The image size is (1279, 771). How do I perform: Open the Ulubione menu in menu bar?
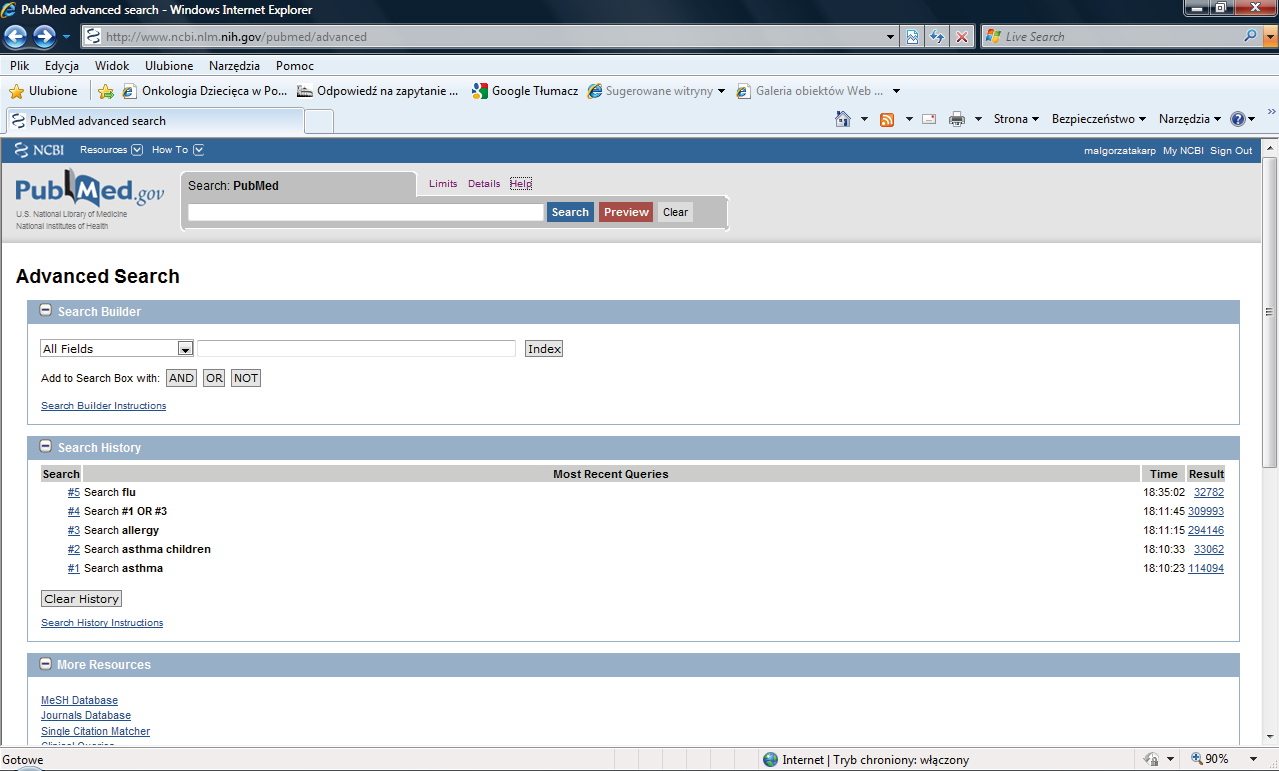point(169,66)
